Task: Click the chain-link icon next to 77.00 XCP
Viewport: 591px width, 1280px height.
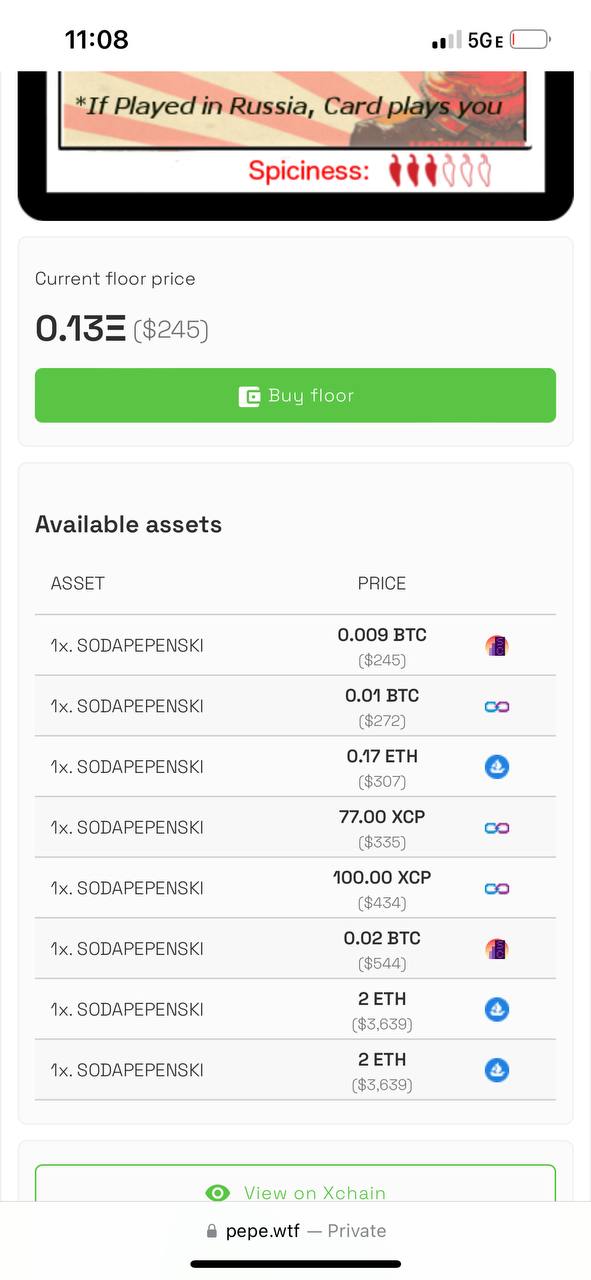Action: coord(497,828)
